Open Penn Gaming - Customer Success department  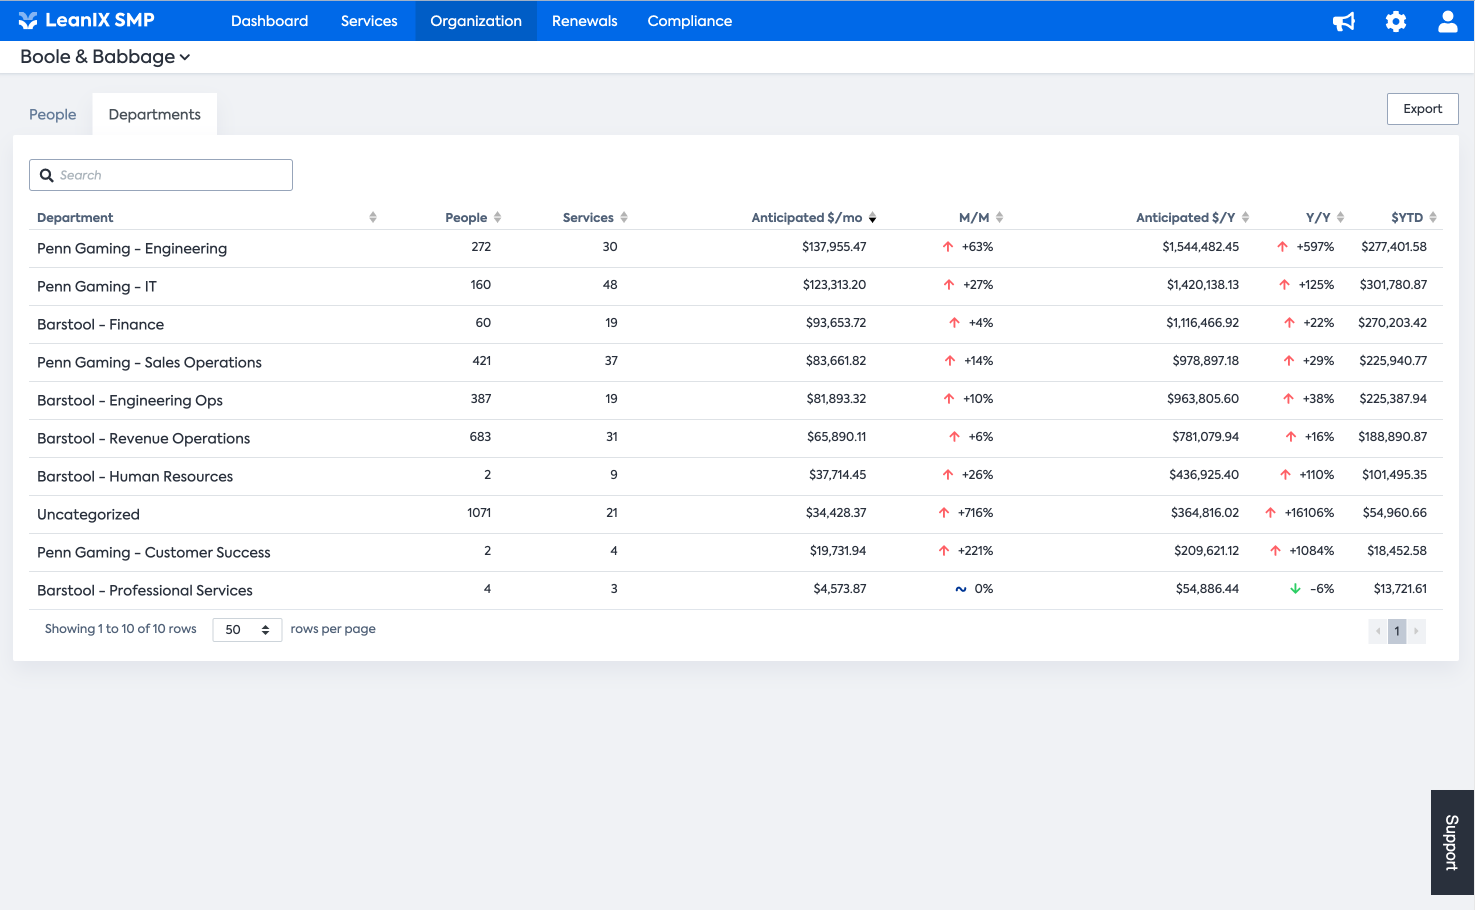point(154,552)
